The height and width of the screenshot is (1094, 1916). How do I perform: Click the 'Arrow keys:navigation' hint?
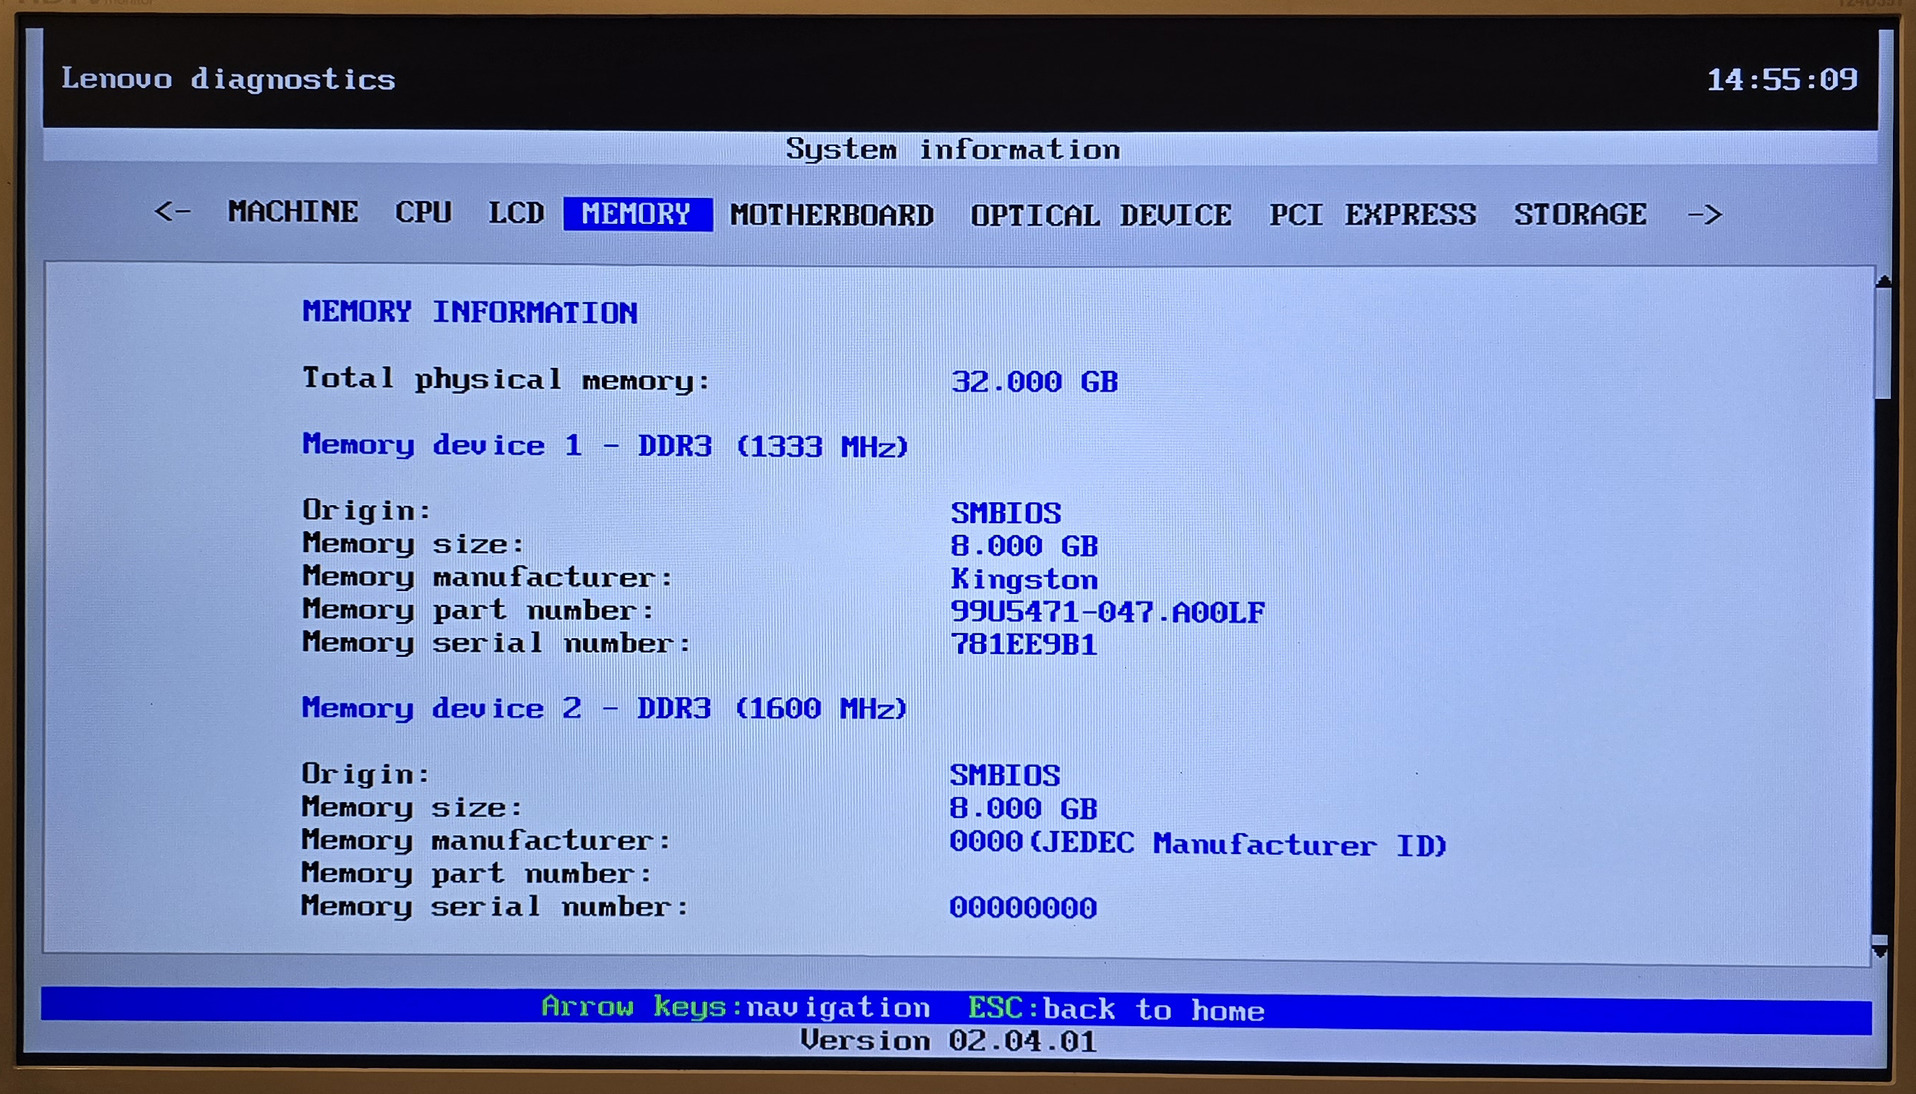736,1007
